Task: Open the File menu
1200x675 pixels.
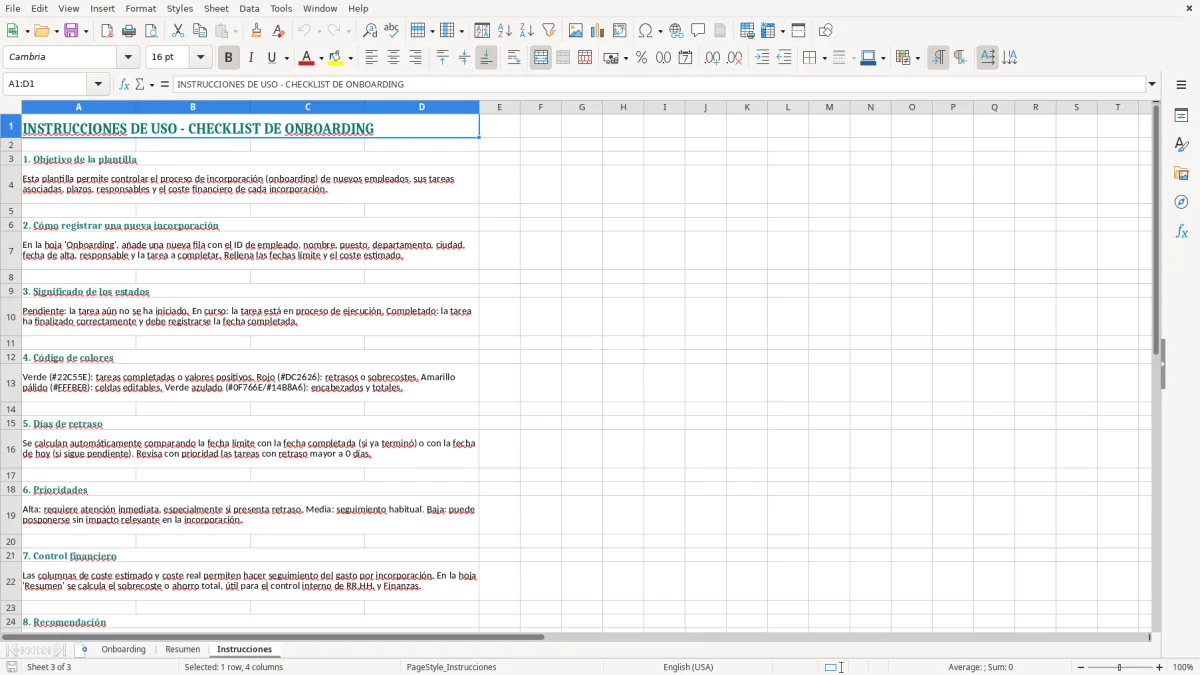Action: point(12,8)
